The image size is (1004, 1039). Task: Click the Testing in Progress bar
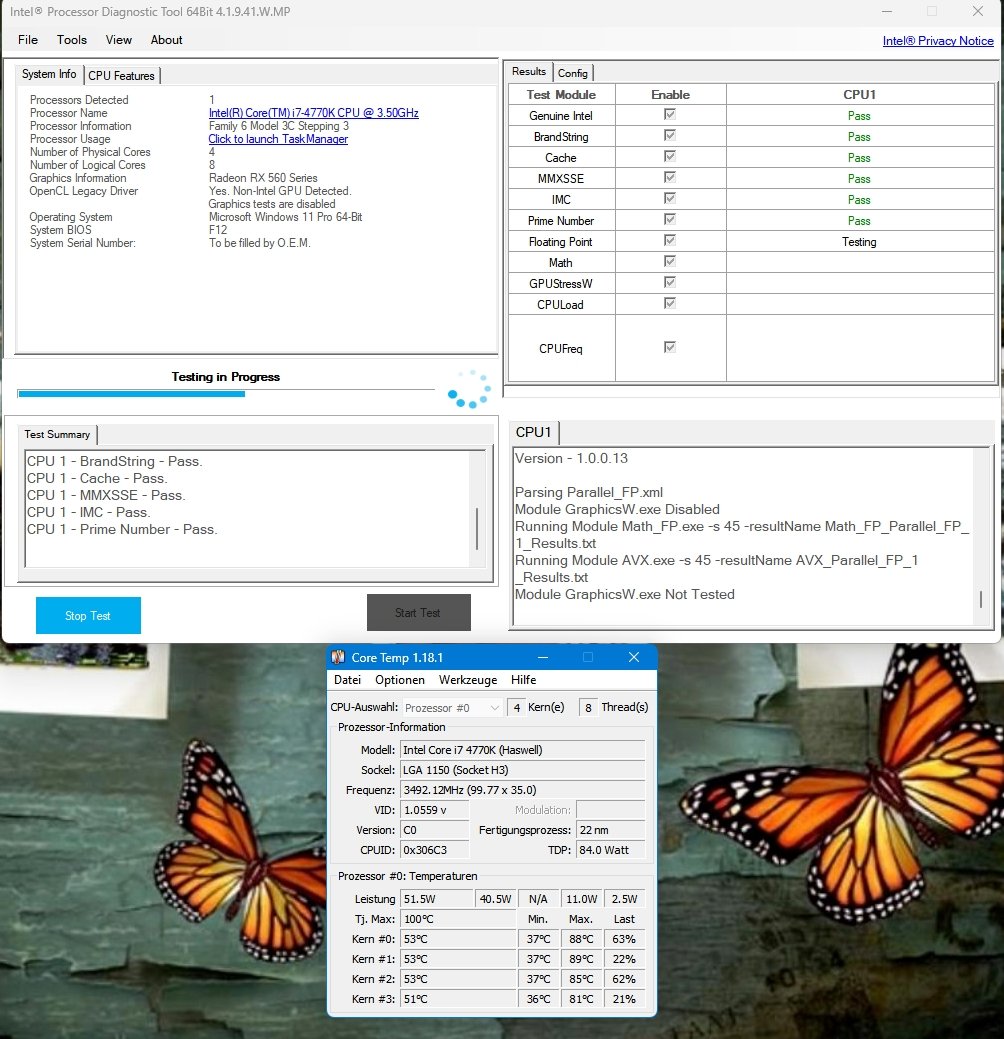tap(226, 394)
